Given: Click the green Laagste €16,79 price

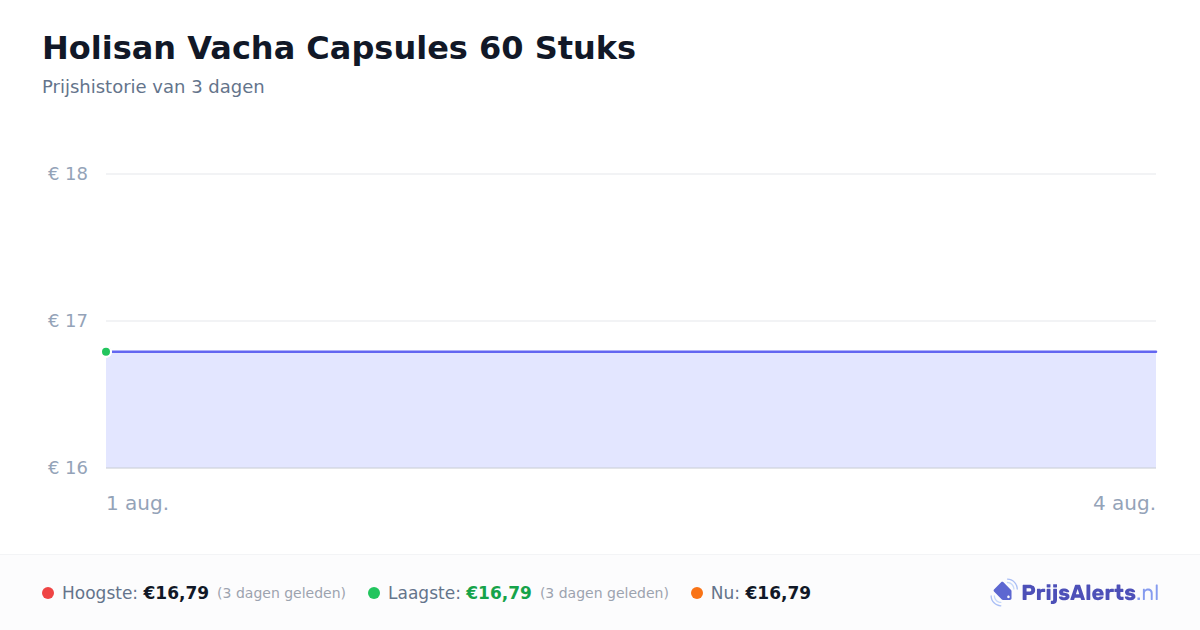Looking at the screenshot, I should point(499,593).
